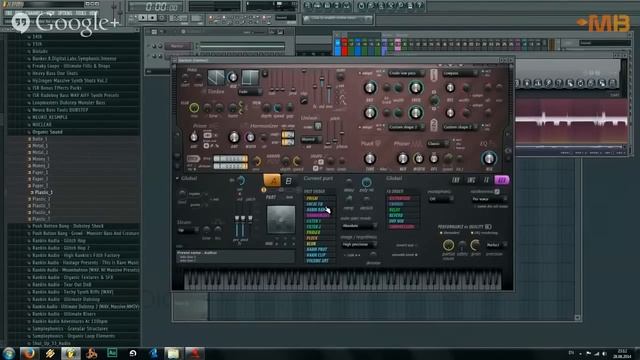Image resolution: width=640 pixels, height=360 pixels.
Task: Click the yellow patcher voices knob
Action: (448, 245)
